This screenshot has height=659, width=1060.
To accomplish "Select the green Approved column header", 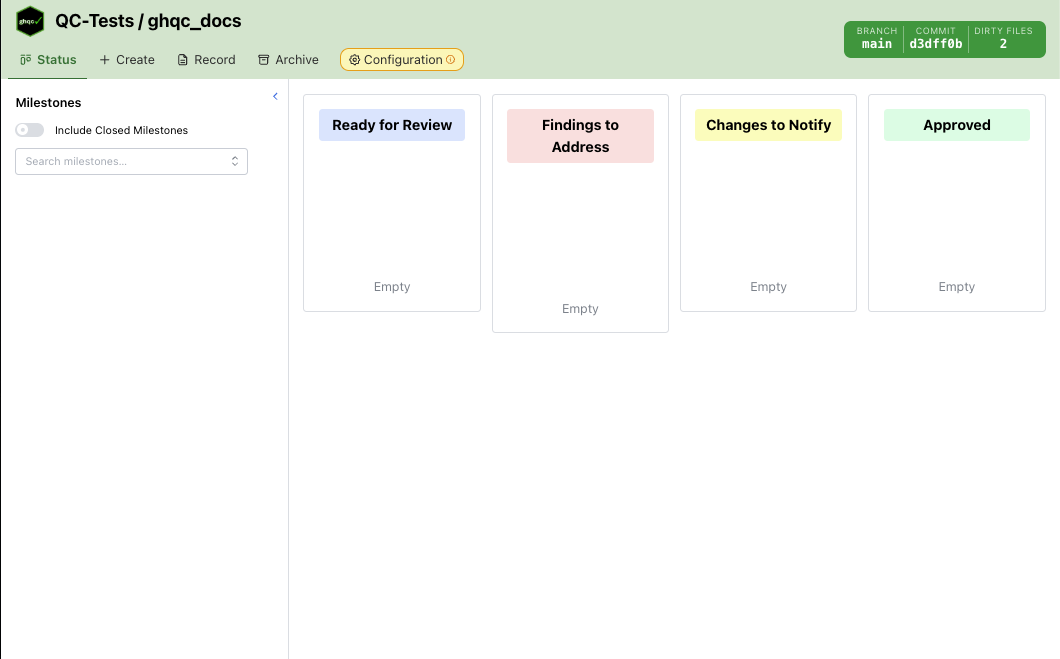I will click(x=956, y=125).
